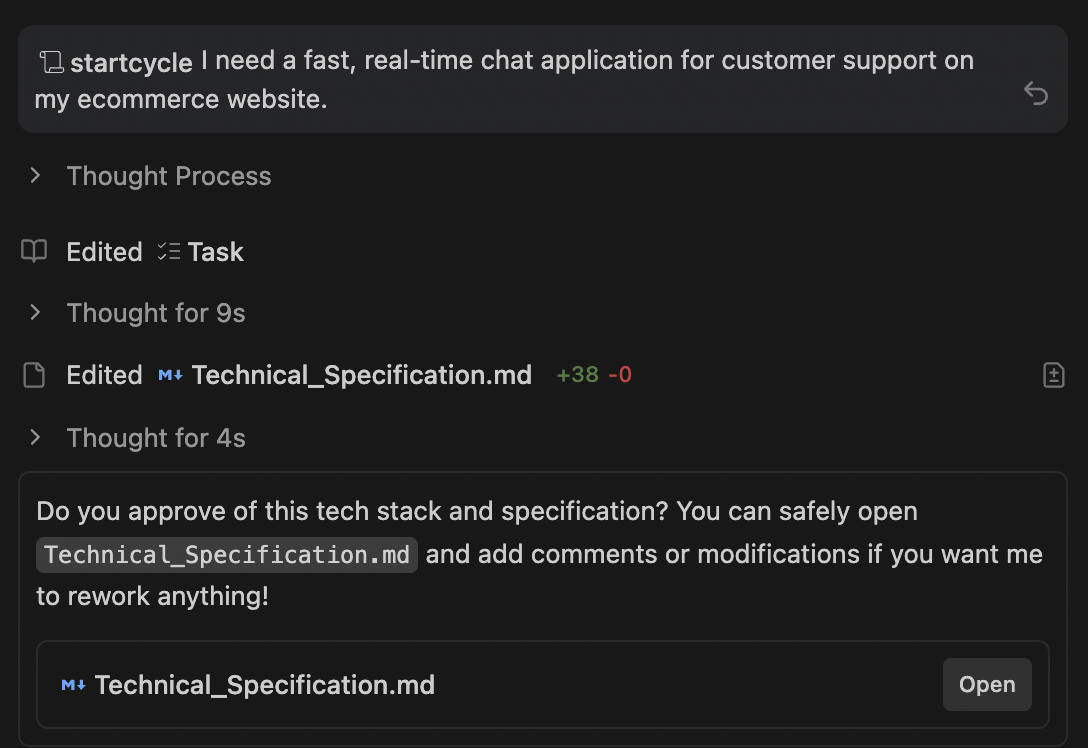Click the Thought Process label
This screenshot has width=1088, height=748.
(x=169, y=176)
